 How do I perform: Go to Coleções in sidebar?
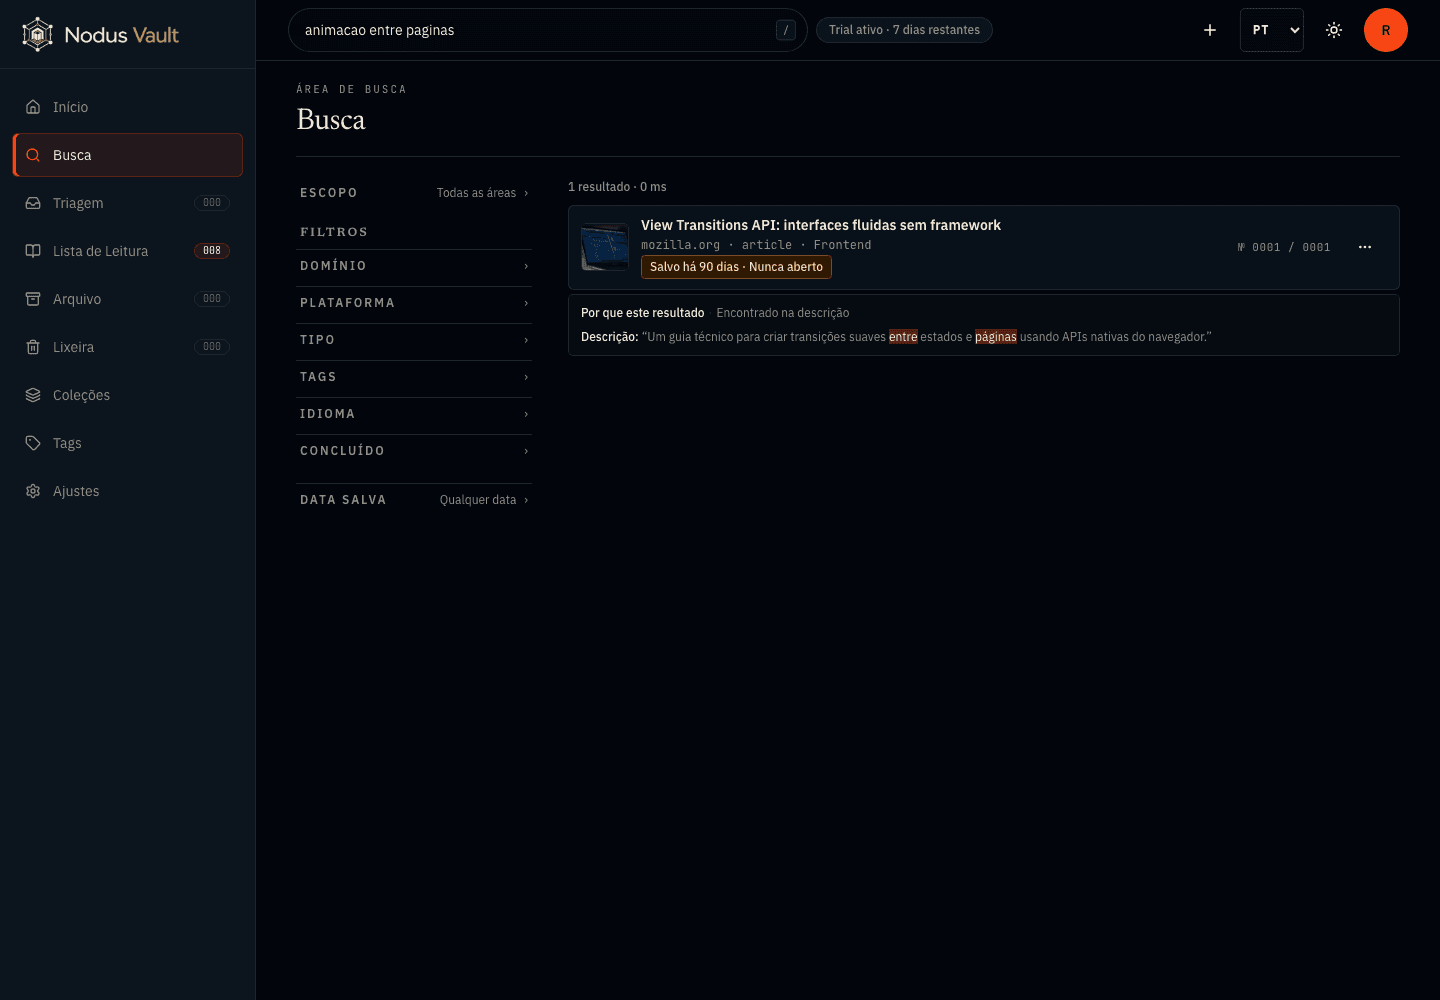[128, 395]
